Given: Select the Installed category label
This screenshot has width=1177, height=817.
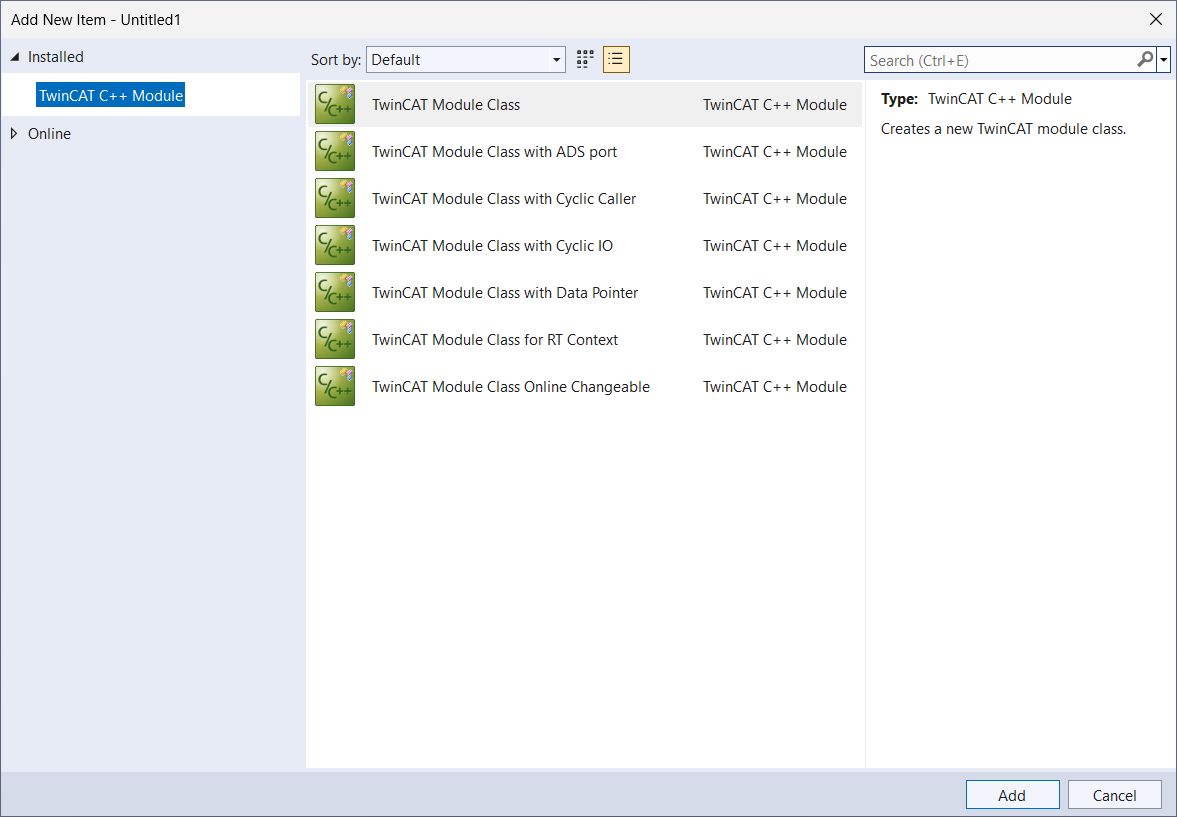Looking at the screenshot, I should point(56,57).
